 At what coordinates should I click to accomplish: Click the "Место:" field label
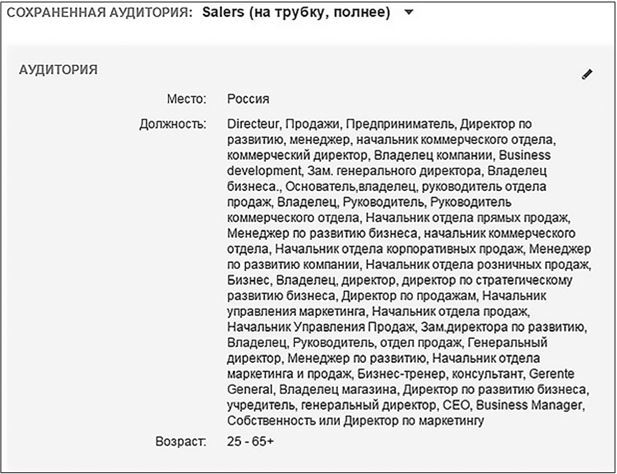(186, 99)
